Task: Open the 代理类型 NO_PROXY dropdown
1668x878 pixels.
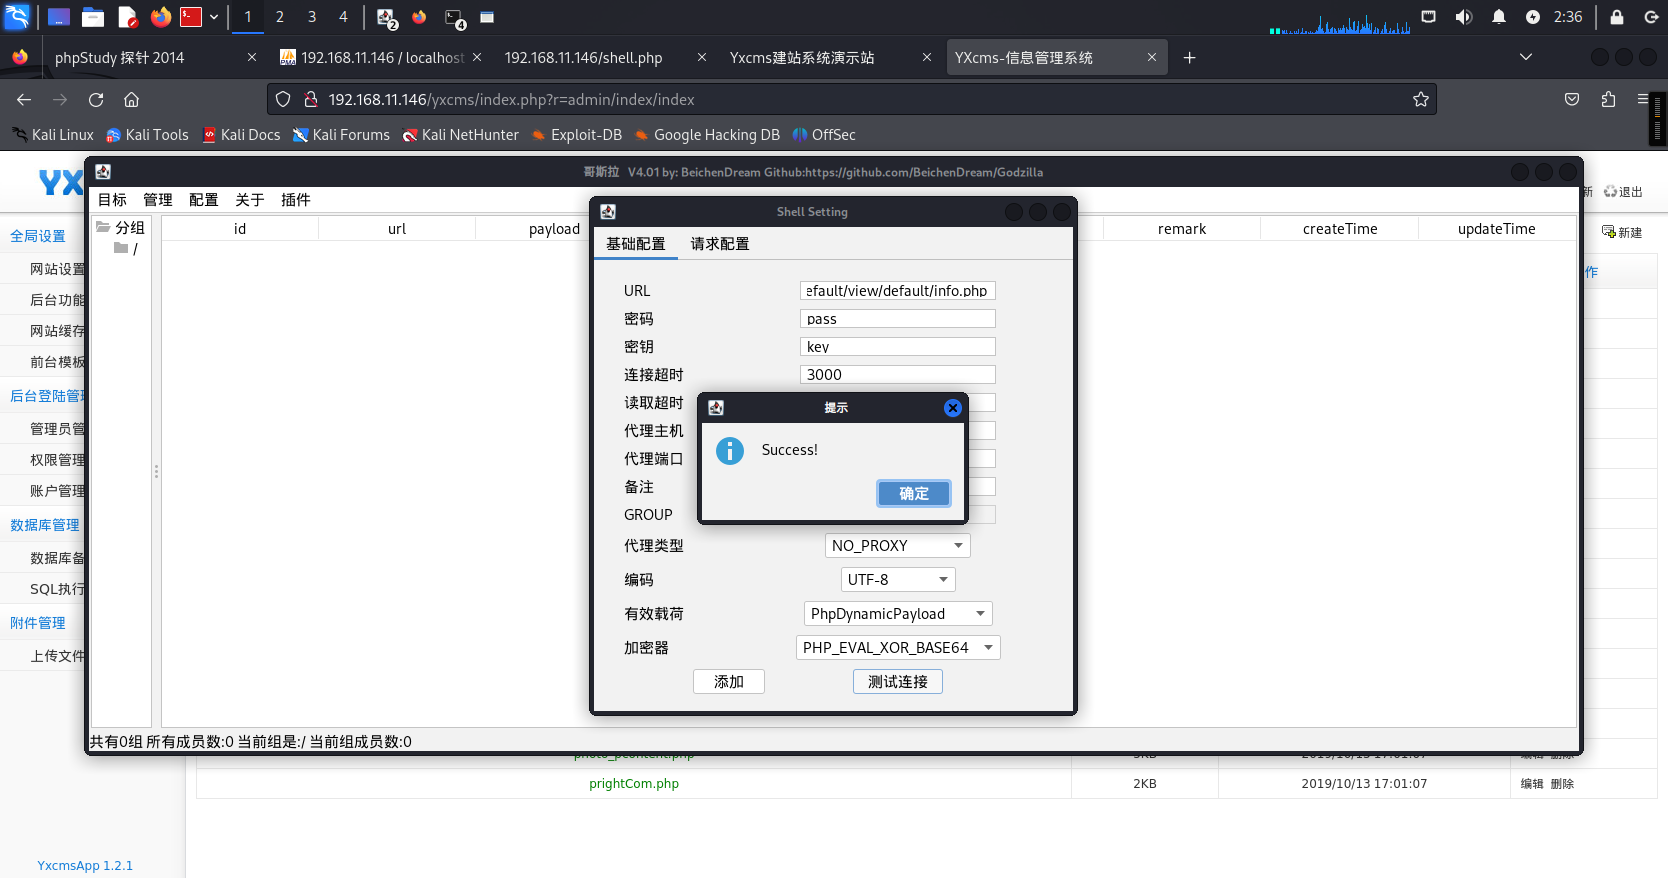Action: pyautogui.click(x=898, y=546)
